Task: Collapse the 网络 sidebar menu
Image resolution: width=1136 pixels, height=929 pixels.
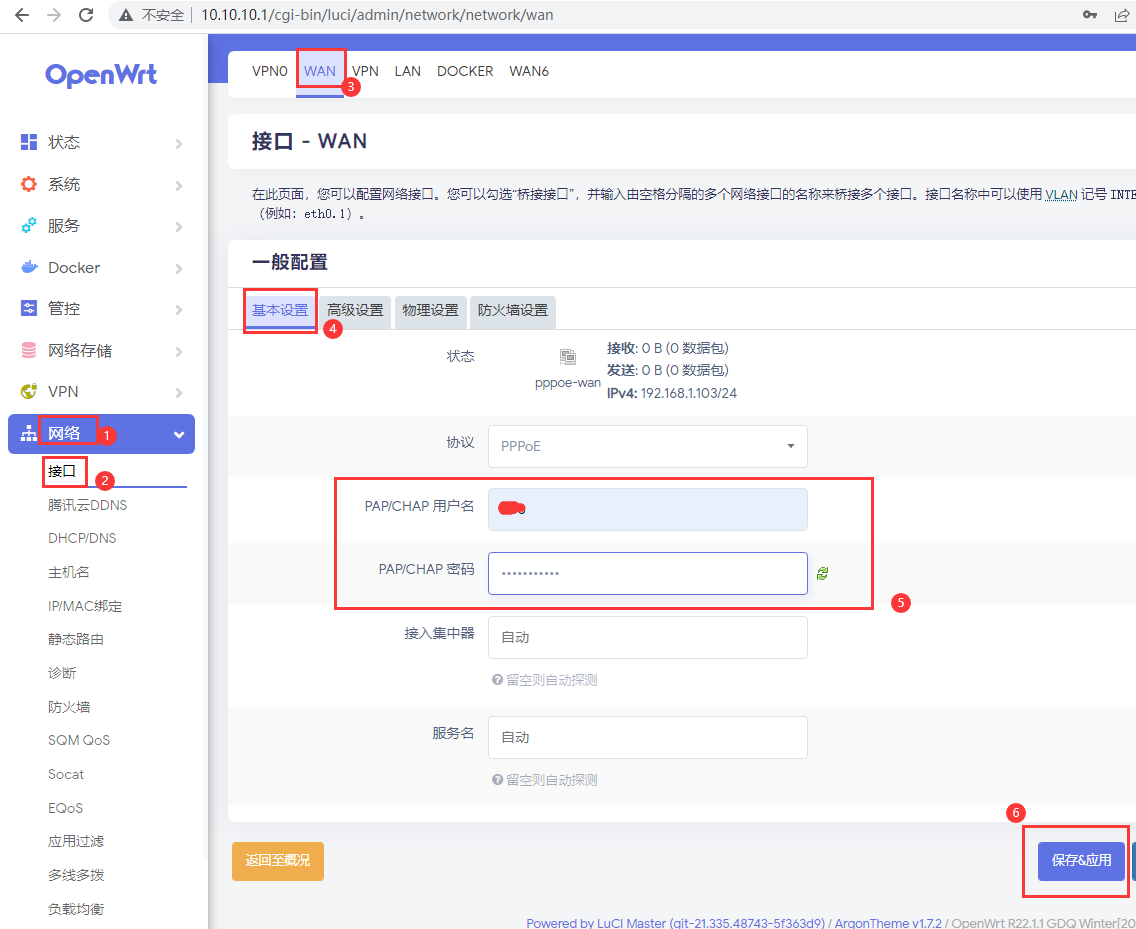Action: [178, 435]
